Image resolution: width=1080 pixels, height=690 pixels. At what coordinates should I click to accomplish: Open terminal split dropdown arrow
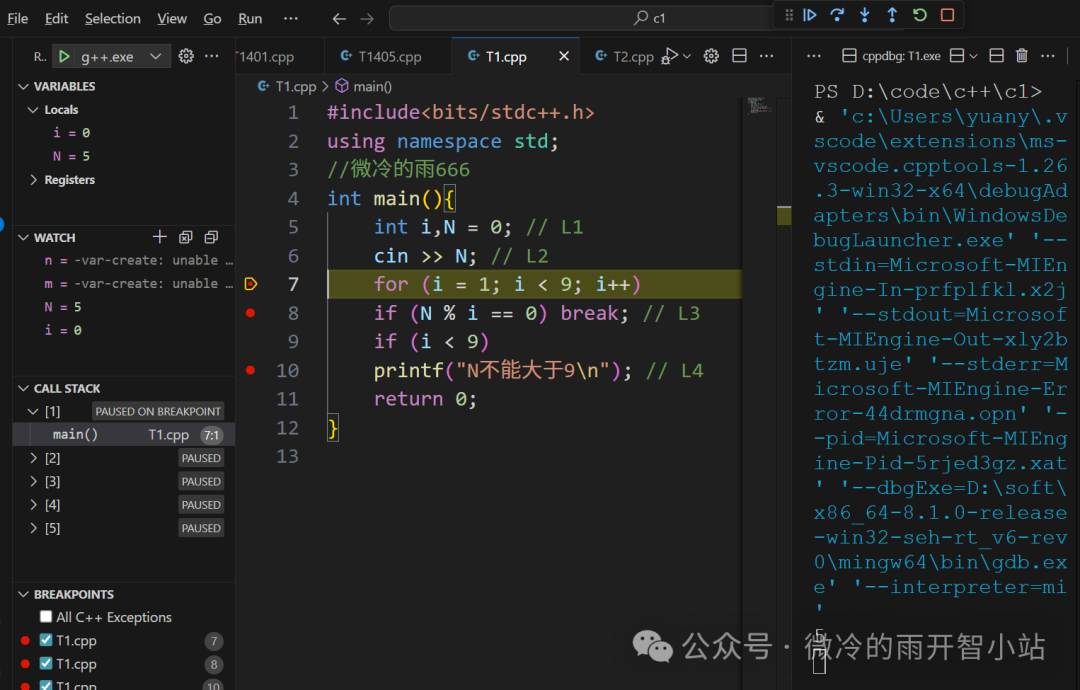coord(973,56)
